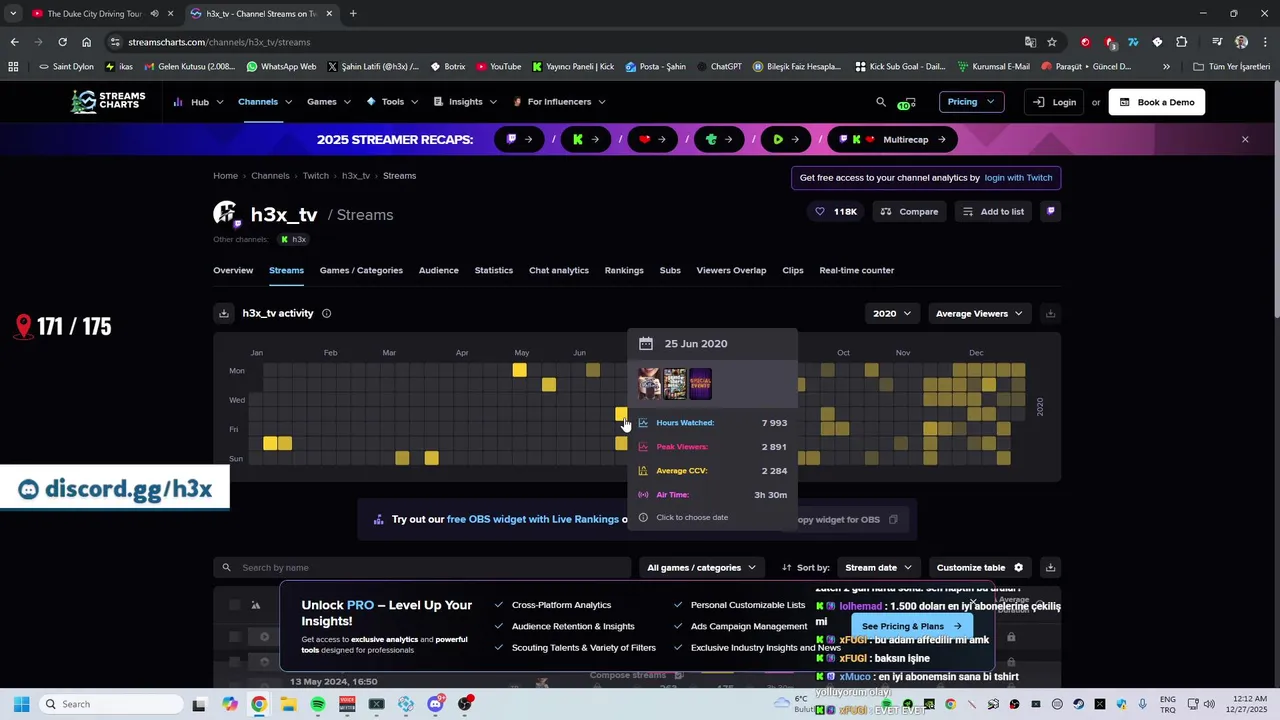Open All games / categories filter dropdown
The width and height of the screenshot is (1280, 720).
click(x=701, y=567)
